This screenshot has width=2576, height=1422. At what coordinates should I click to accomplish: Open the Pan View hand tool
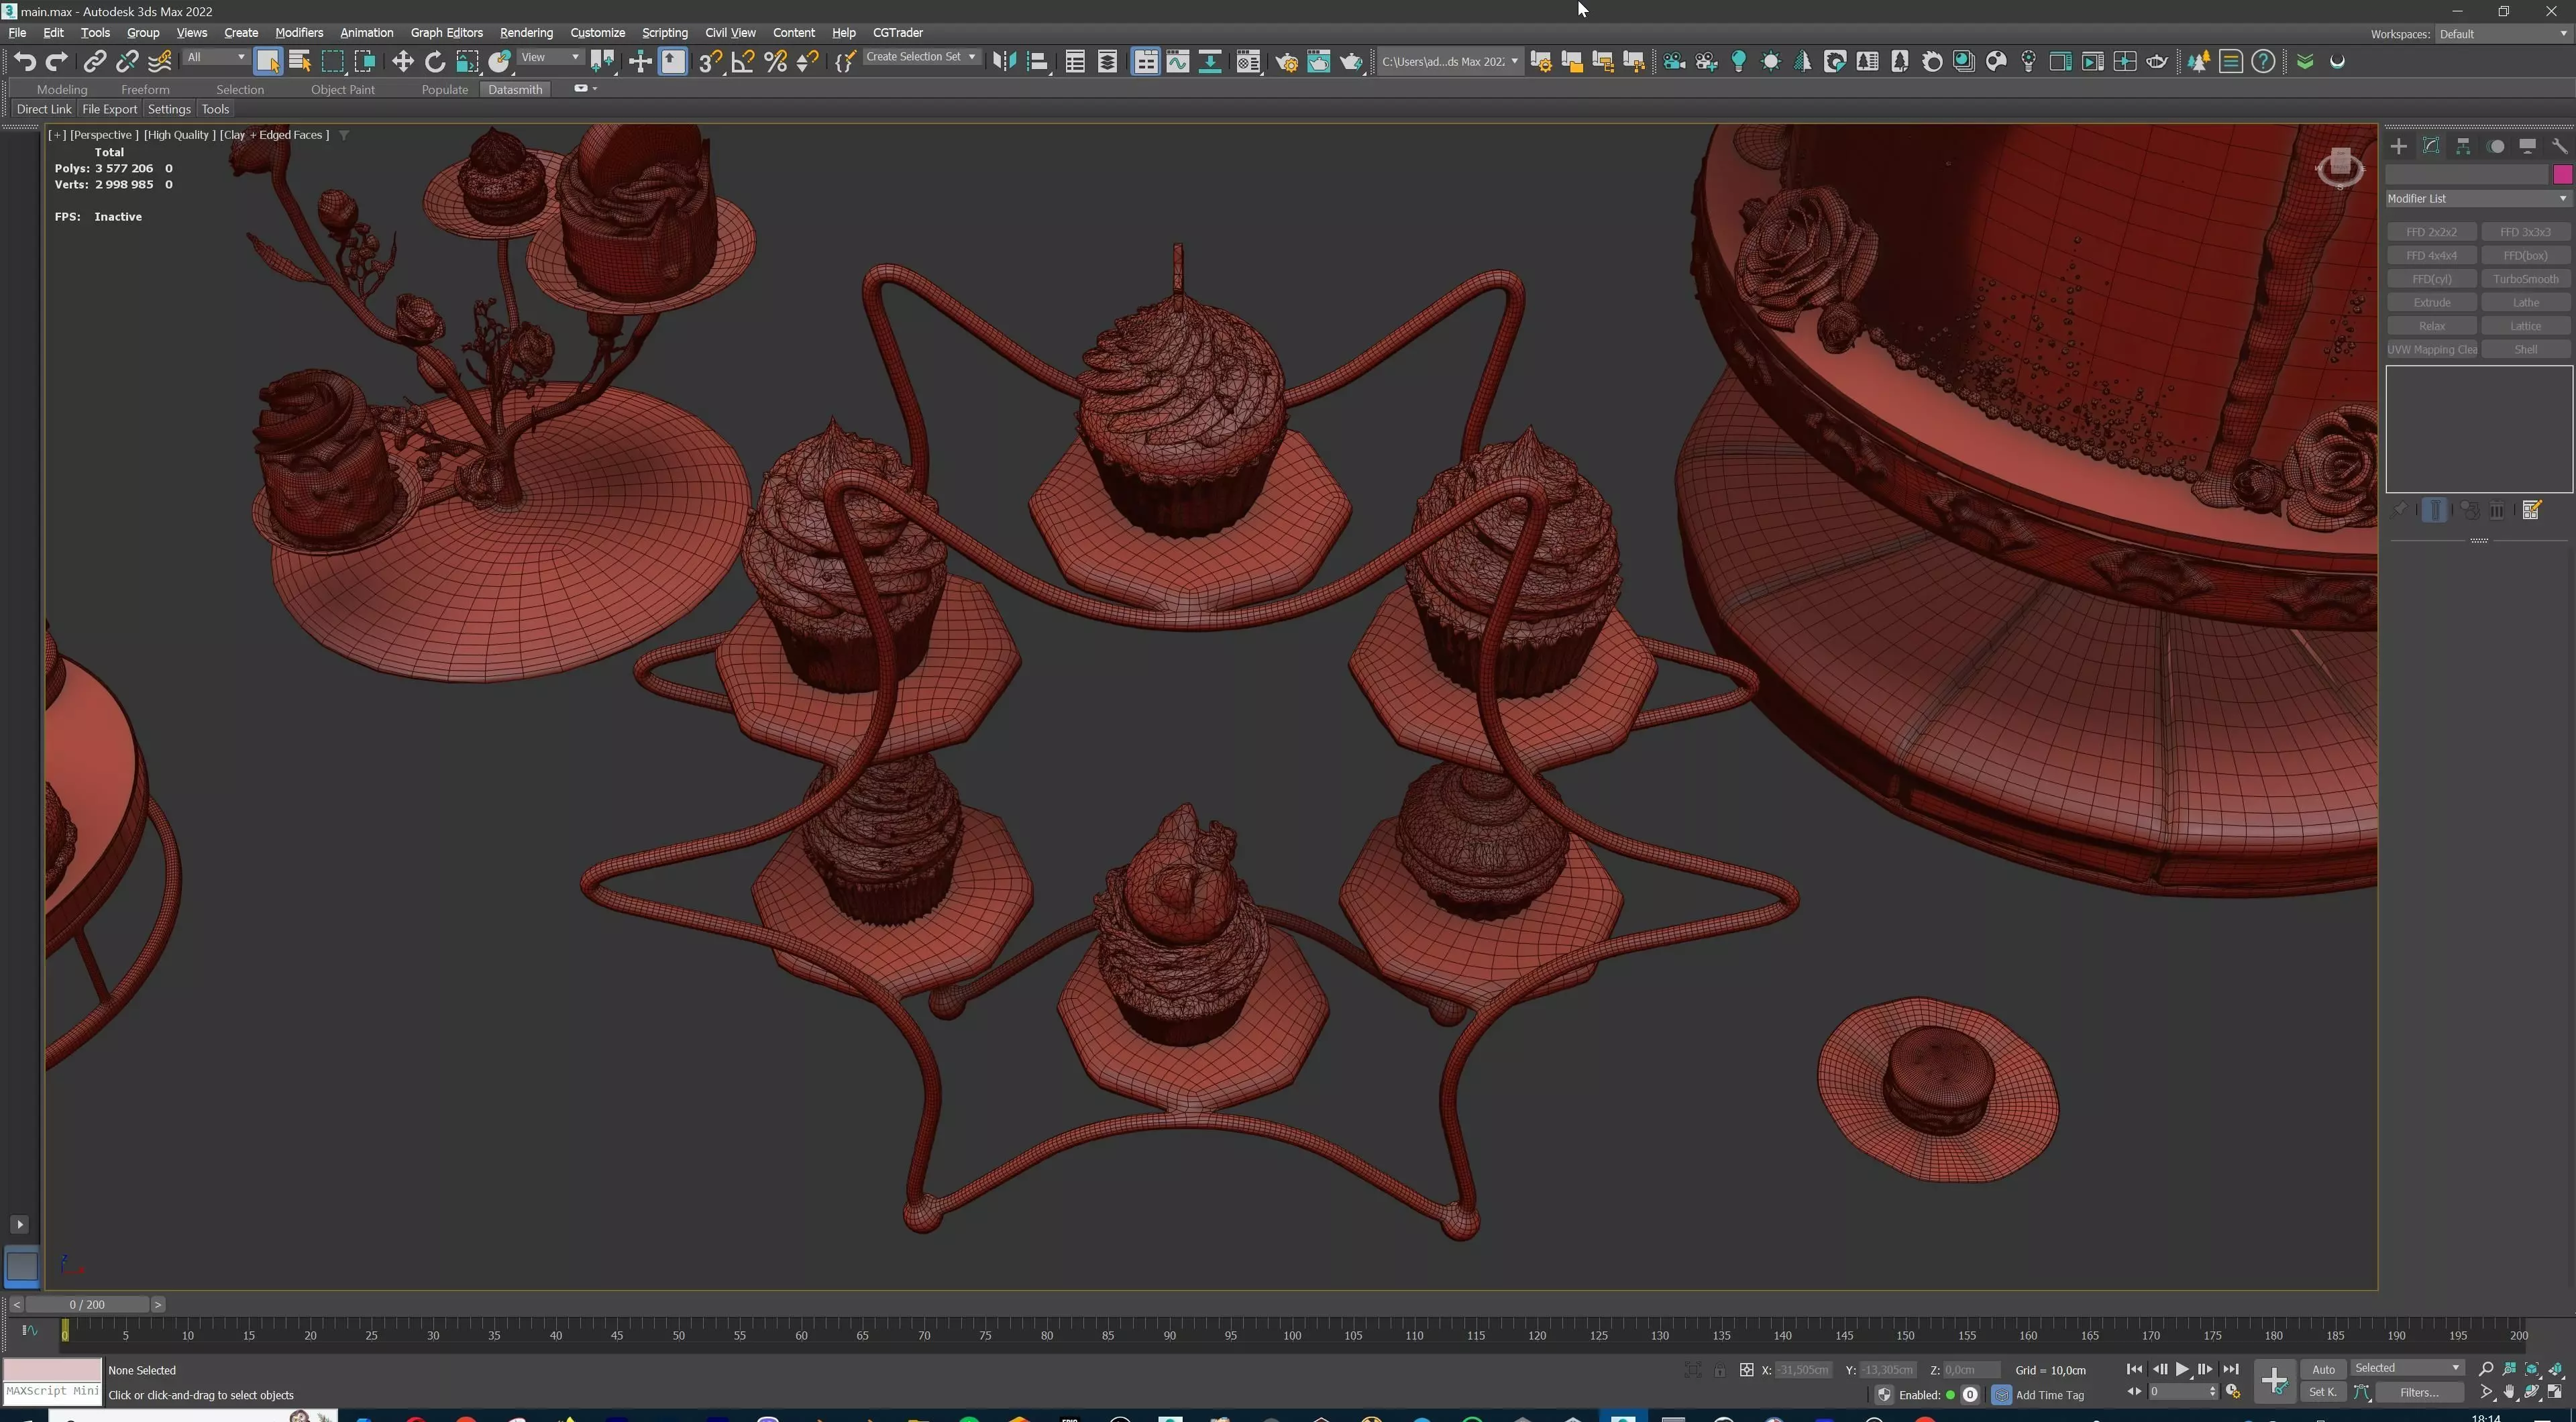coord(2509,1392)
